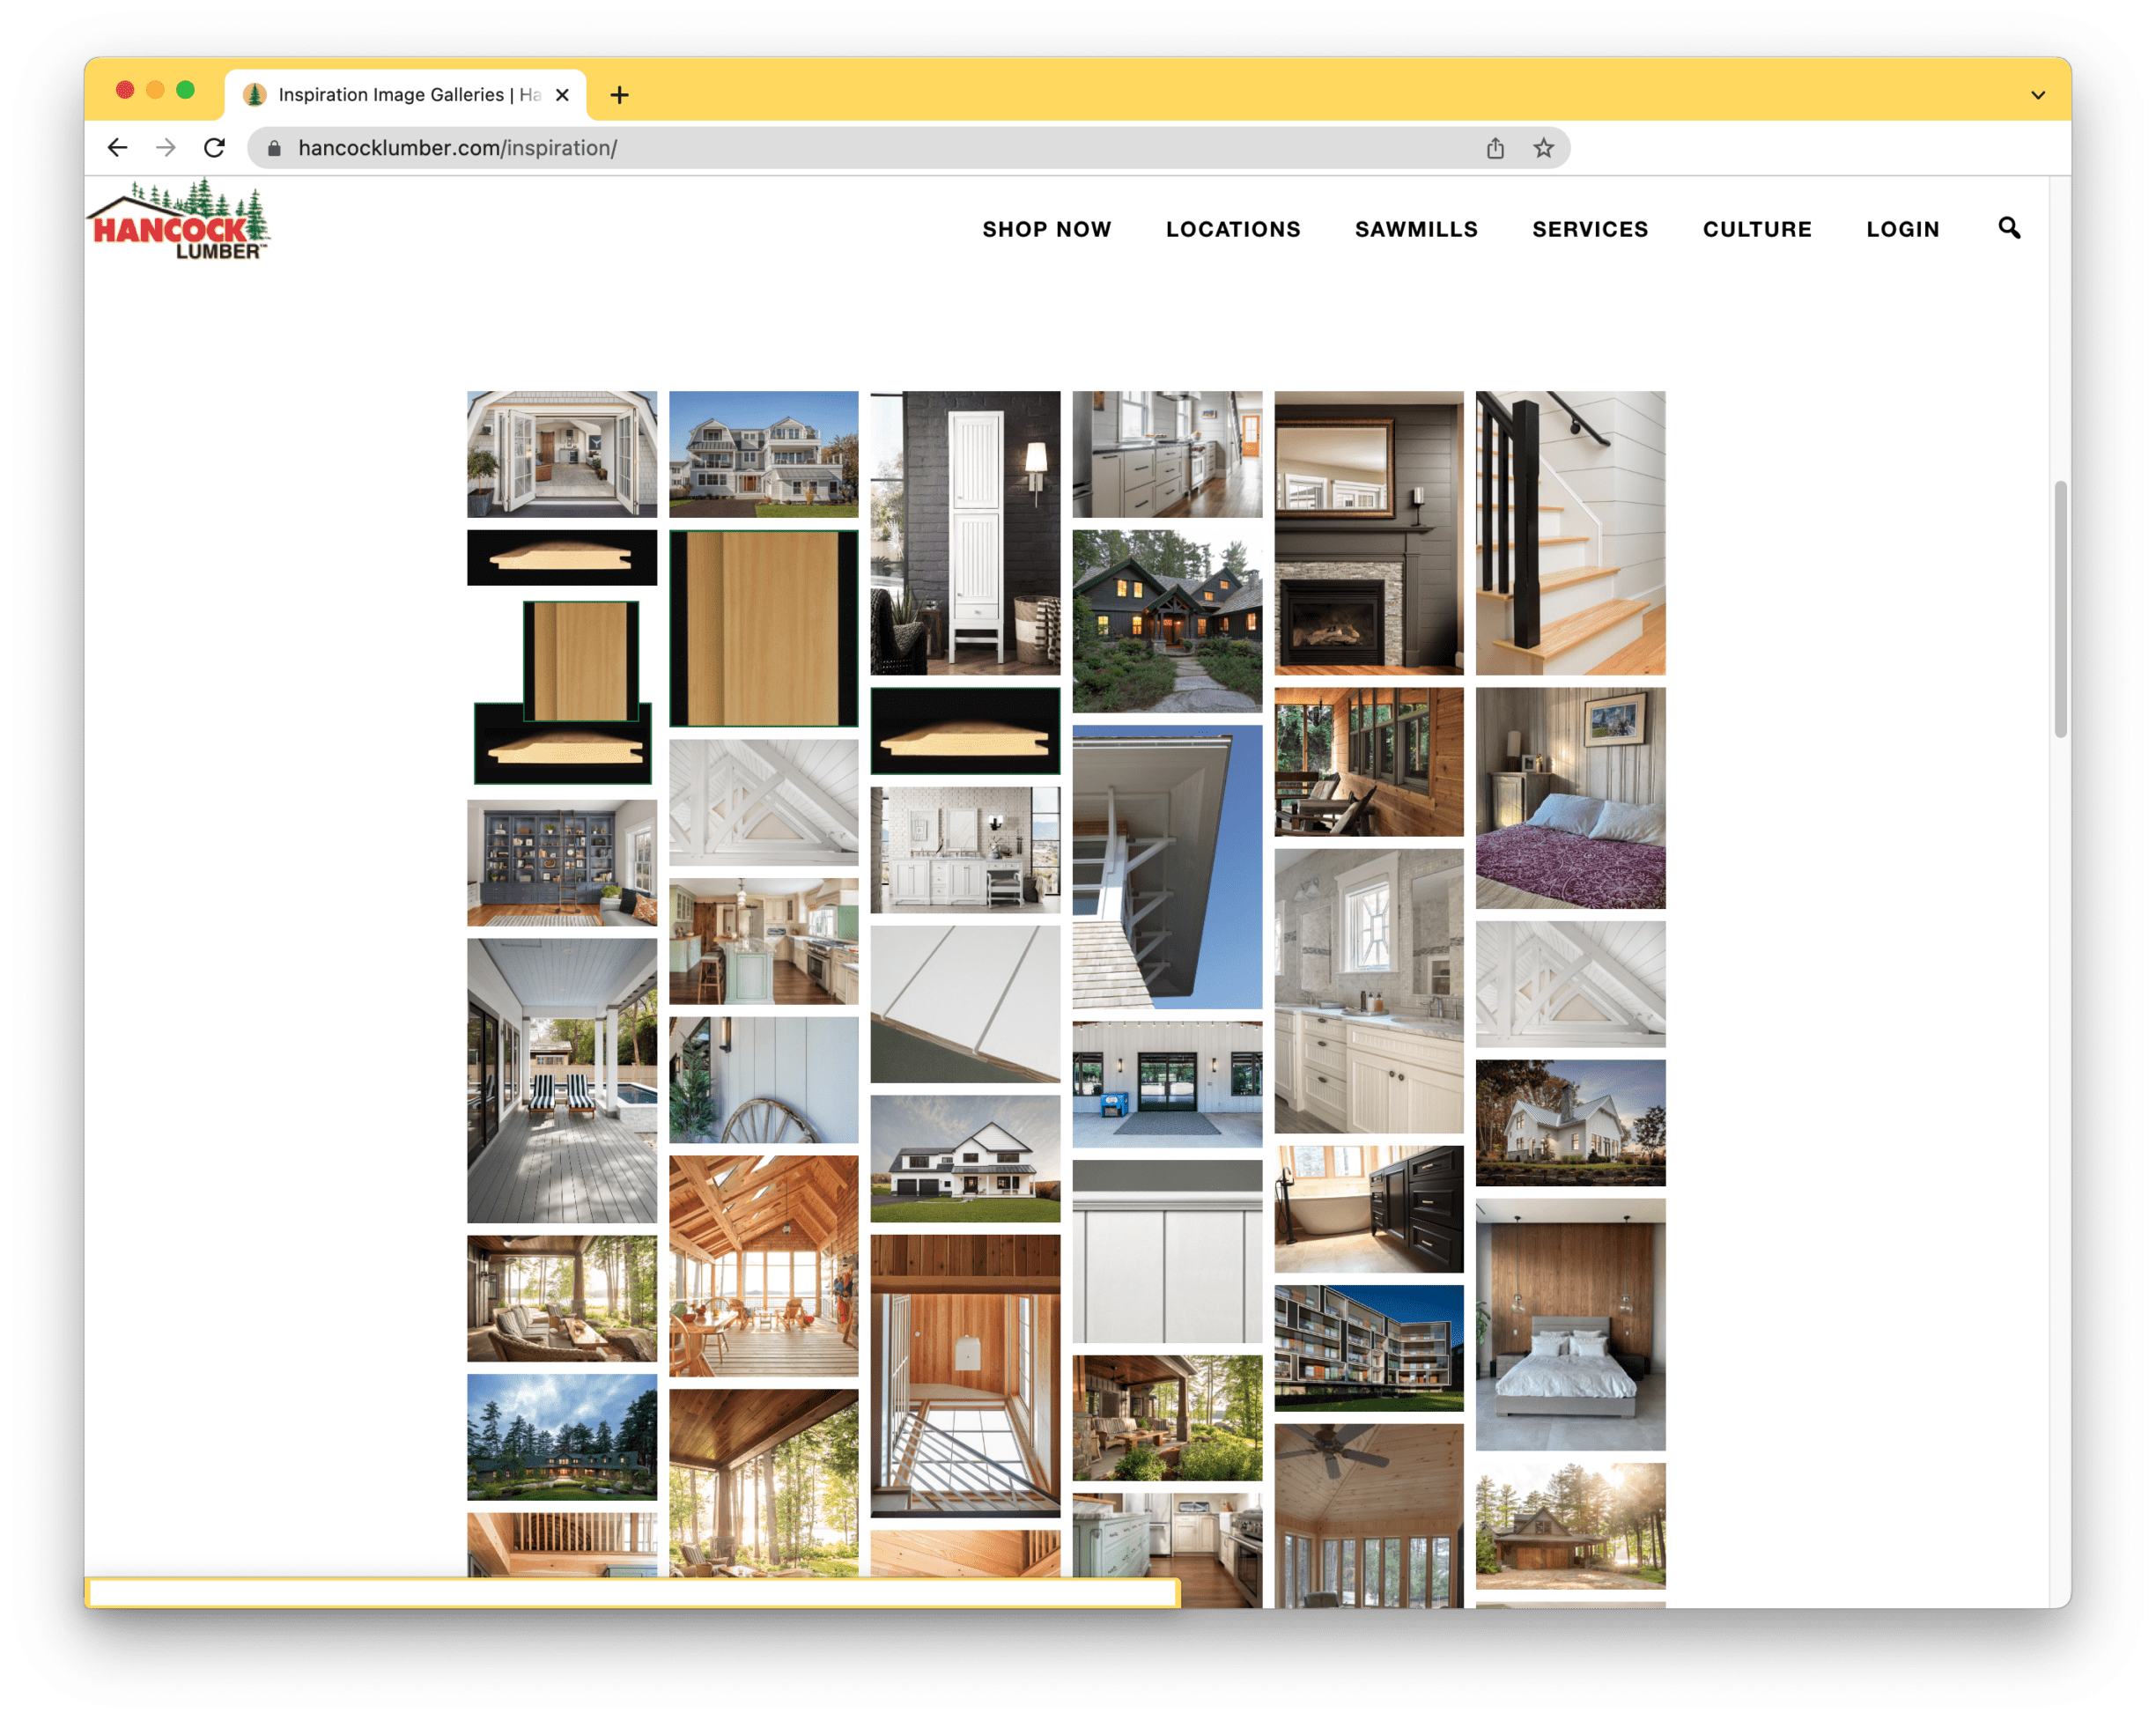Open the ceiling fan on pine ceiling photo
The image size is (2156, 1720).
1368,1515
